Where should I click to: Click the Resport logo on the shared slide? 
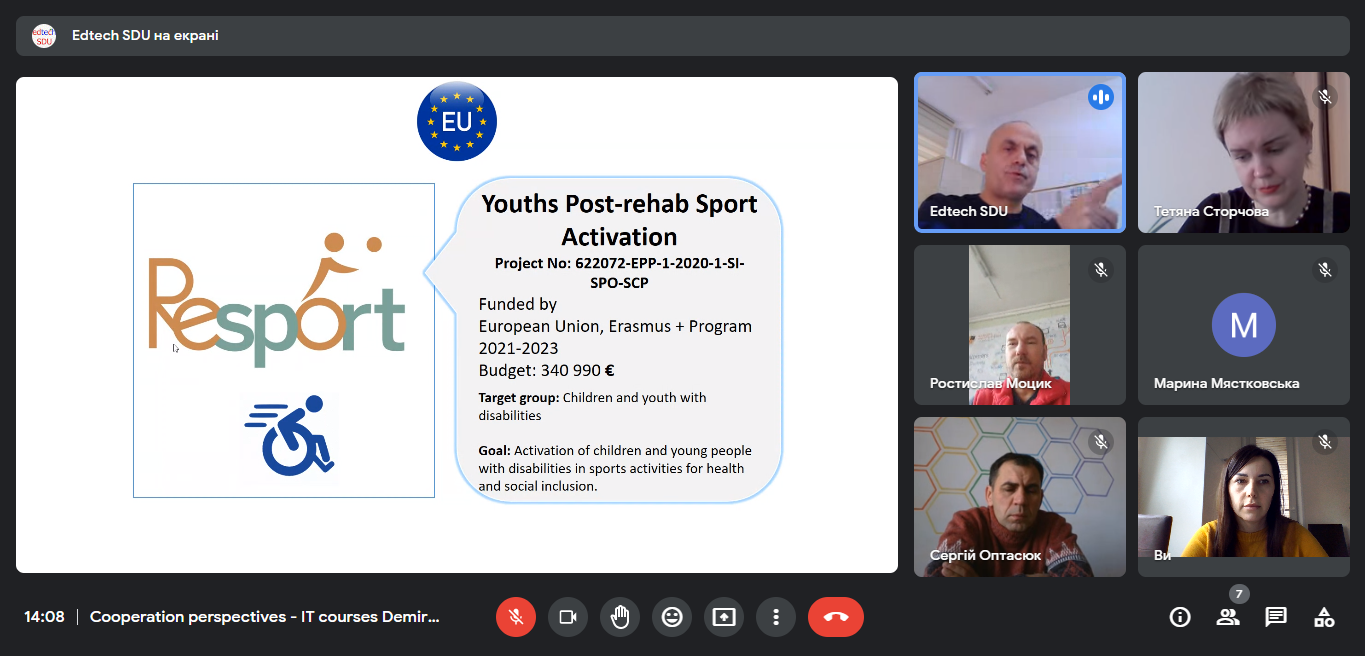(x=279, y=300)
